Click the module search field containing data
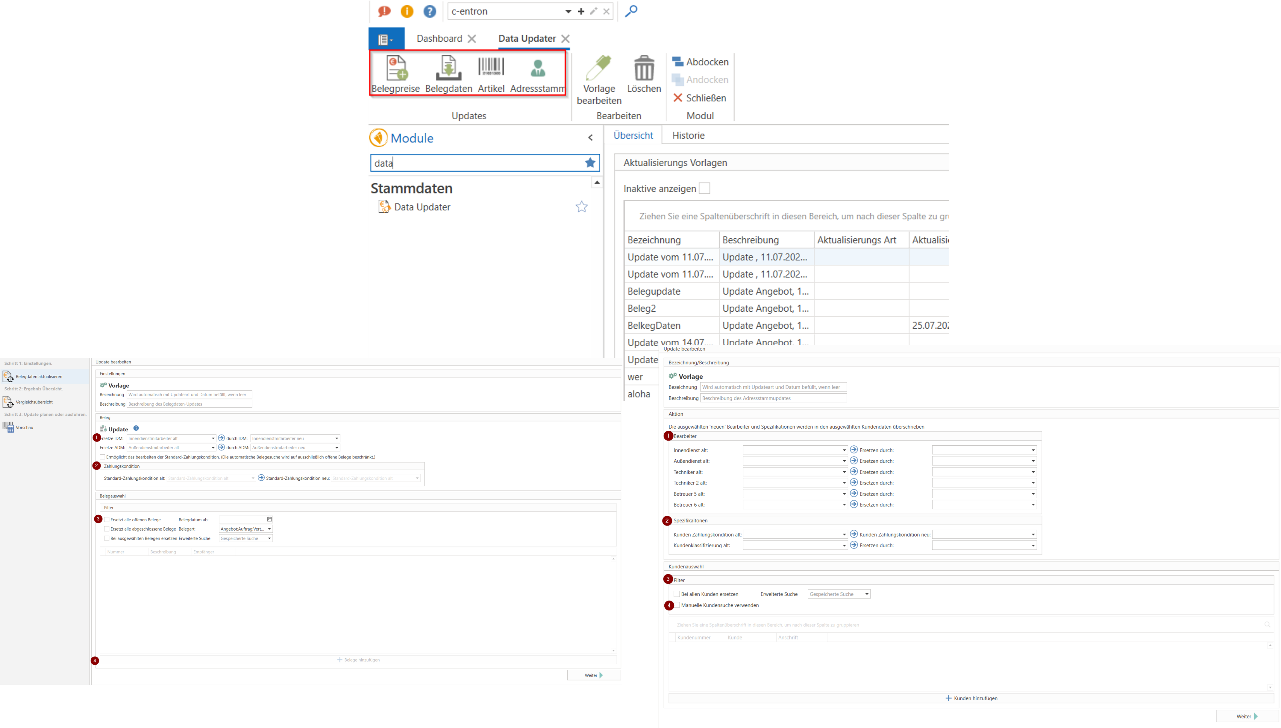The image size is (1281, 728). pyautogui.click(x=475, y=163)
